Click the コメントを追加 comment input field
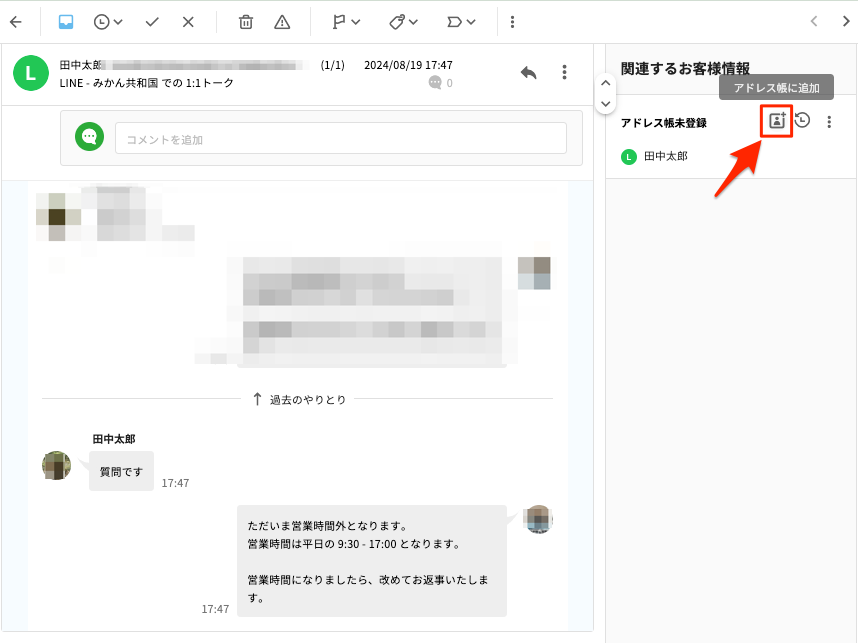The width and height of the screenshot is (858, 643). 340,138
